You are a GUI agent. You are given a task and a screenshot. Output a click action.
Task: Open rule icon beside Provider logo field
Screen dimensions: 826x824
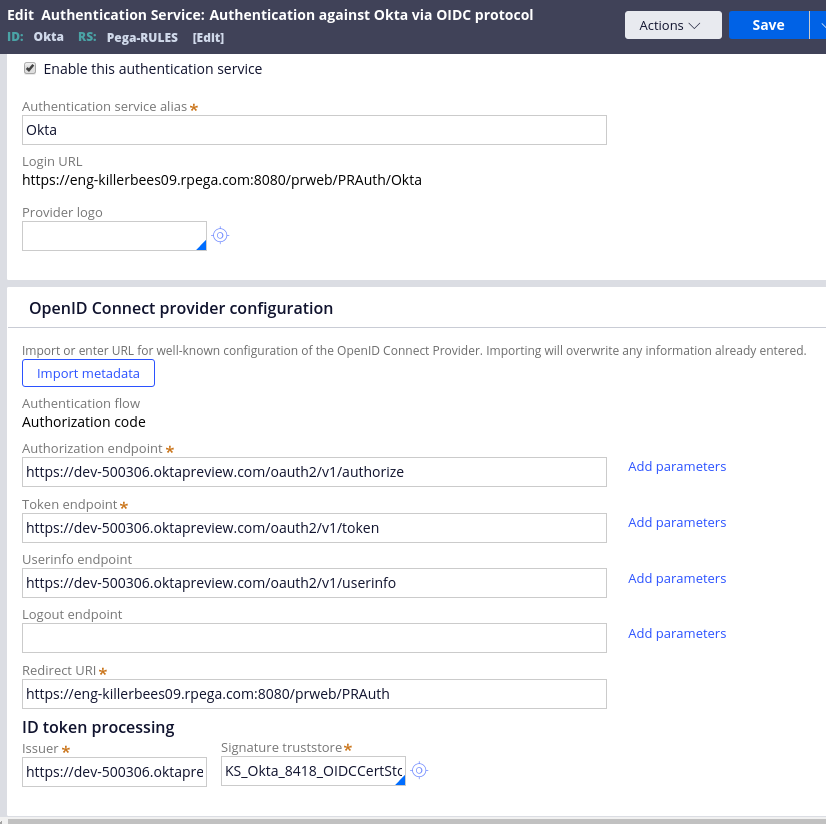tap(220, 235)
